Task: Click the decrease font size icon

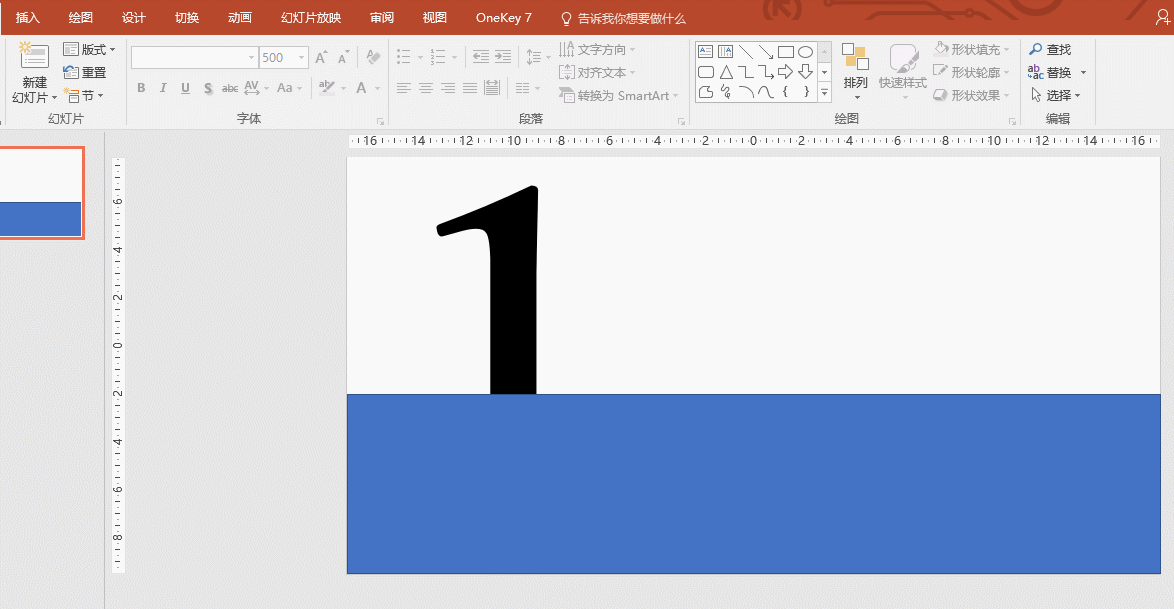Action: pos(343,58)
